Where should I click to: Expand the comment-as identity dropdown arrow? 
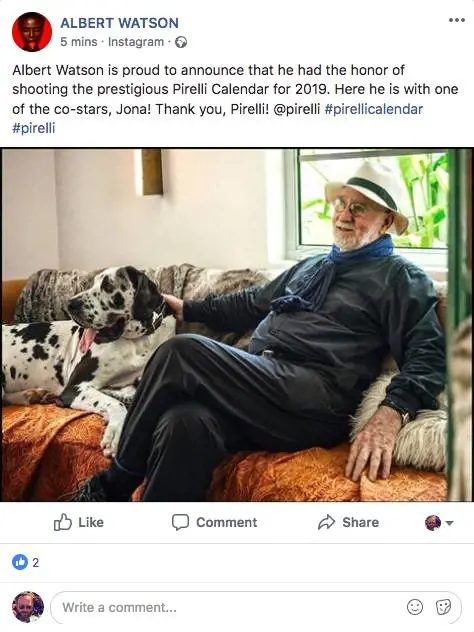coord(449,523)
